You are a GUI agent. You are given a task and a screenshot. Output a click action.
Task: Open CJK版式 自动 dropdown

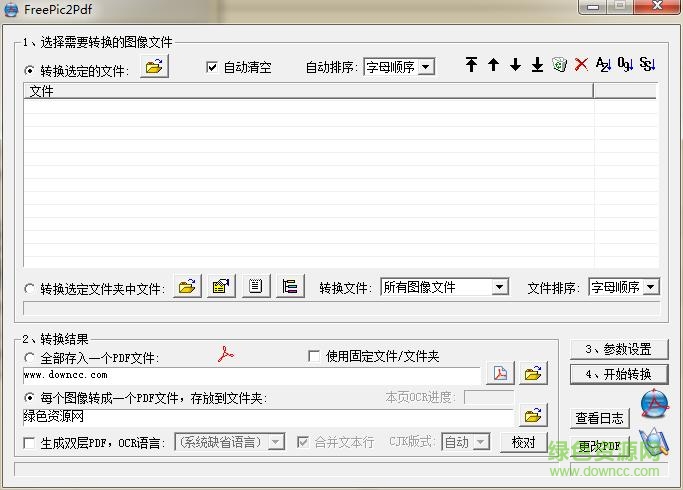[x=466, y=442]
